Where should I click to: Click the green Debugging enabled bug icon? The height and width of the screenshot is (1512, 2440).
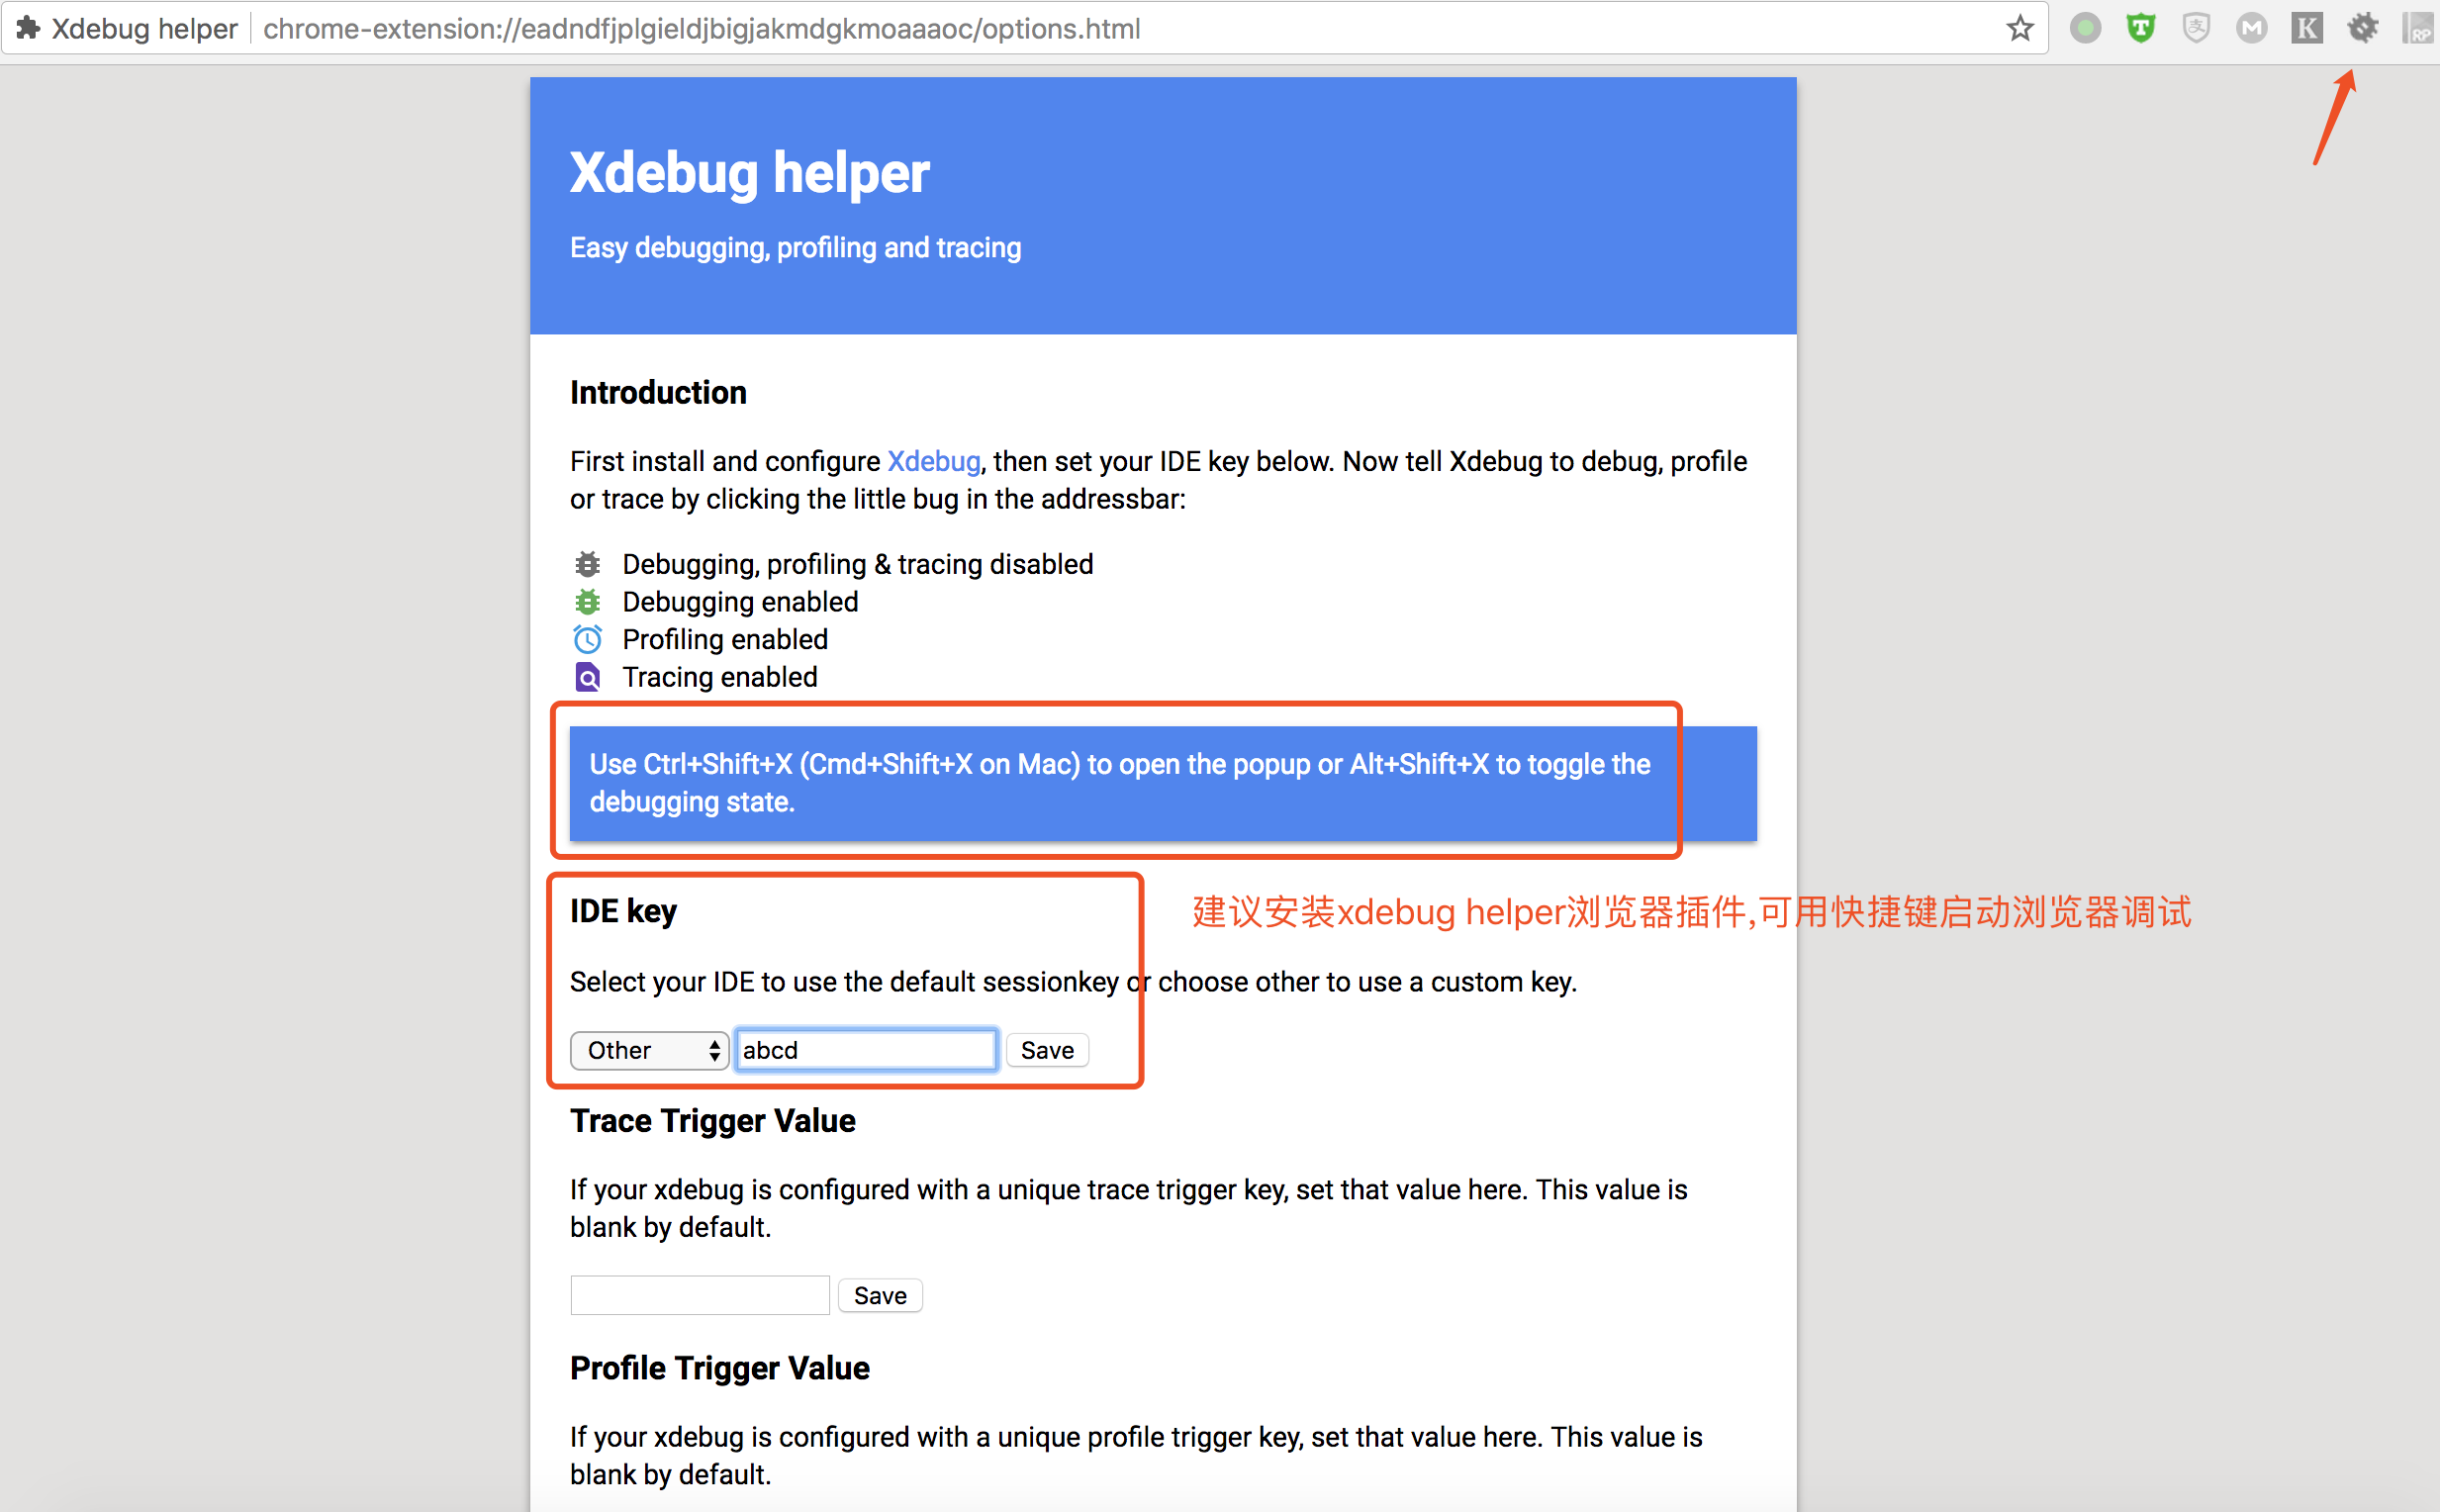pos(588,601)
